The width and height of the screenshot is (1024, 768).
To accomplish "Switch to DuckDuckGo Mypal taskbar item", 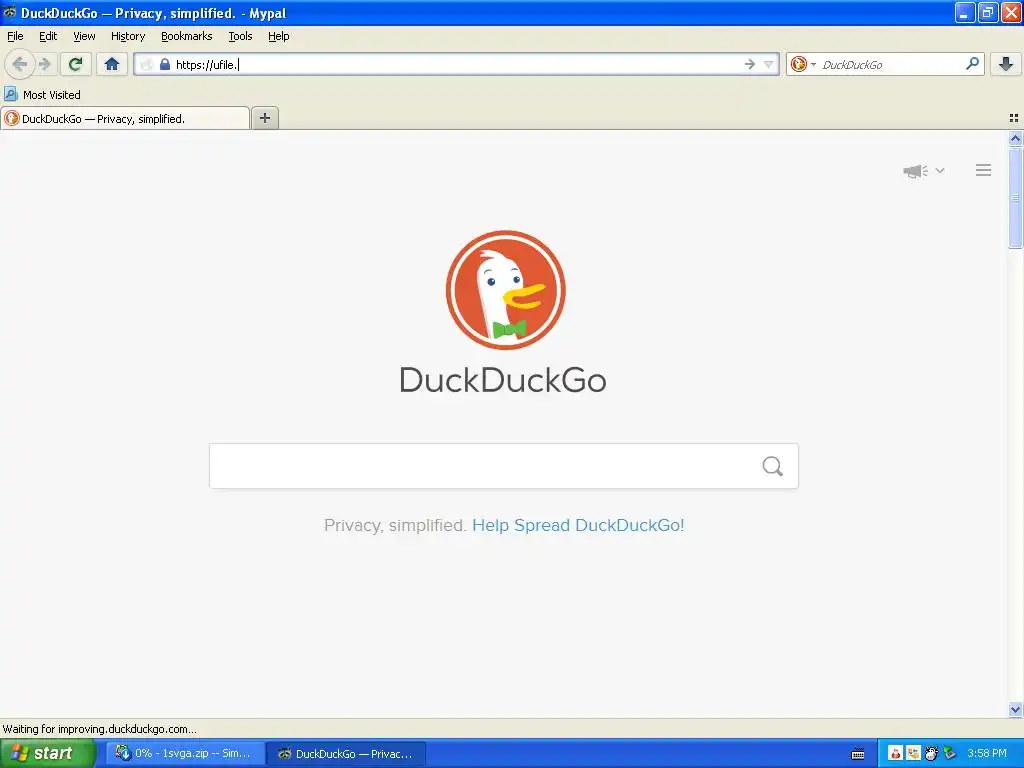I will (x=347, y=753).
